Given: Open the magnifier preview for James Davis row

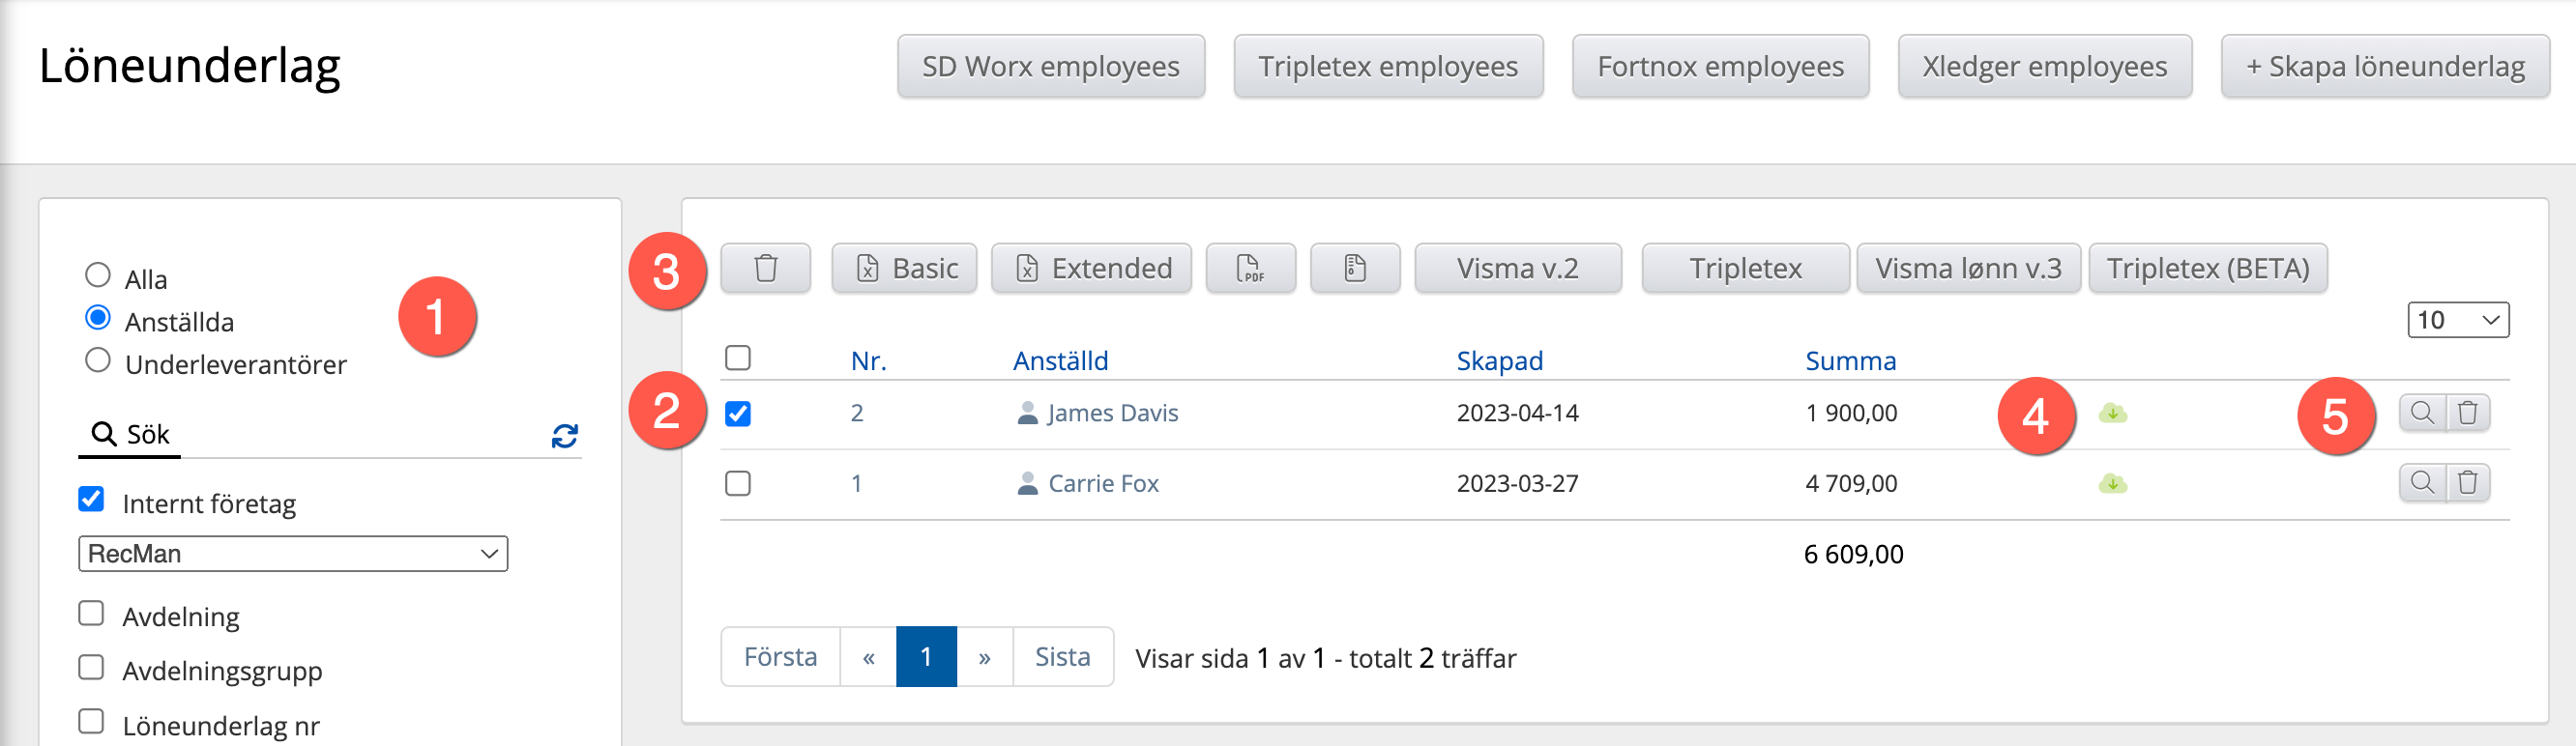Looking at the screenshot, I should pyautogui.click(x=2422, y=413).
